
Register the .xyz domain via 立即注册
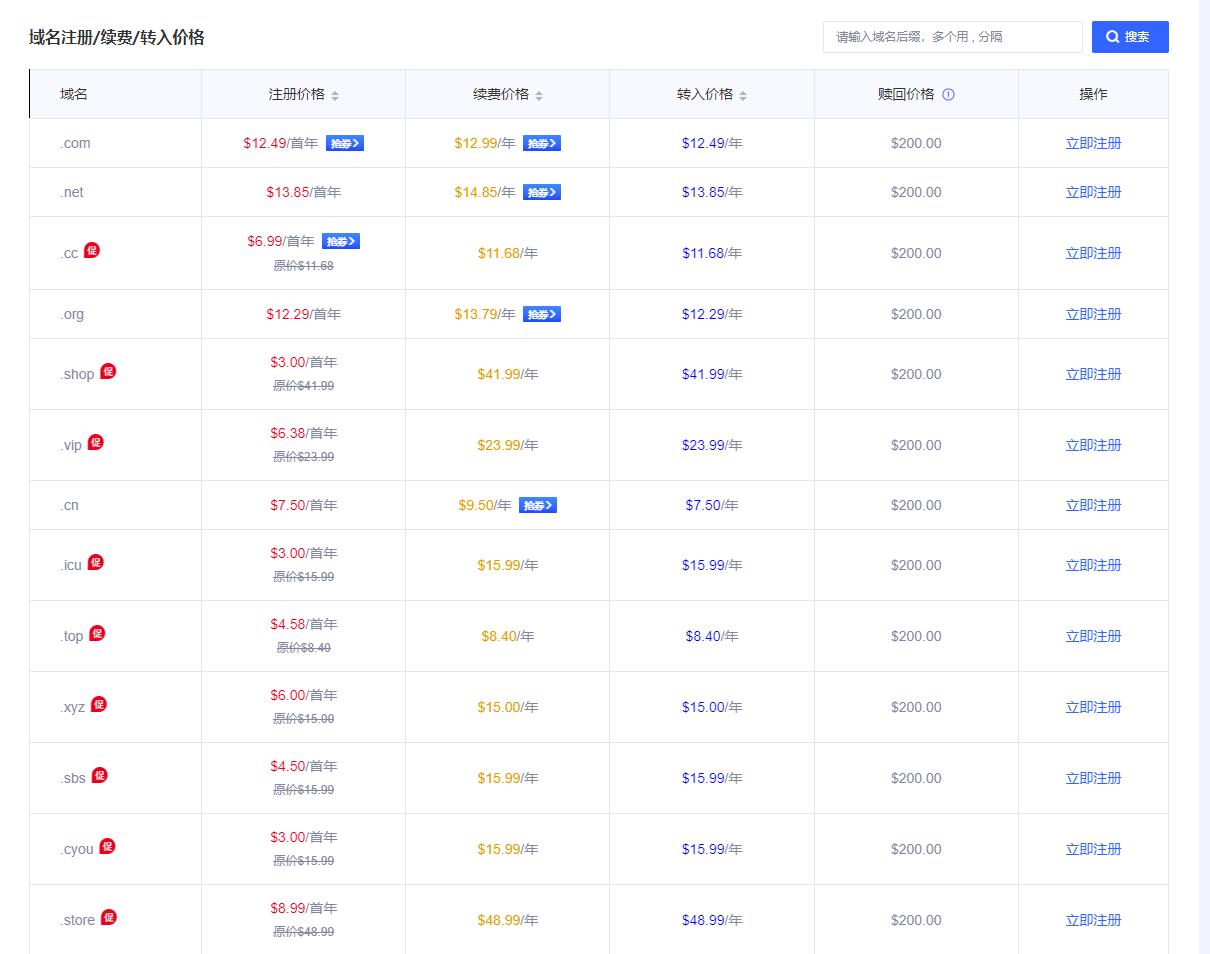click(x=1093, y=708)
